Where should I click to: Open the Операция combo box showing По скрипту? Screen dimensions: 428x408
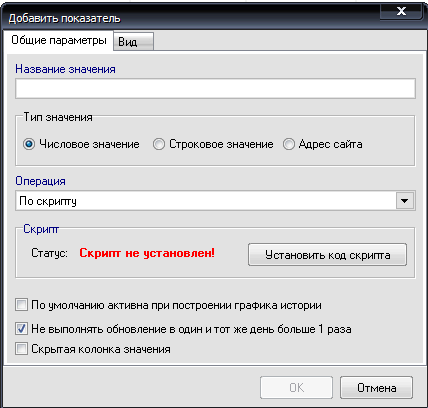(215, 201)
